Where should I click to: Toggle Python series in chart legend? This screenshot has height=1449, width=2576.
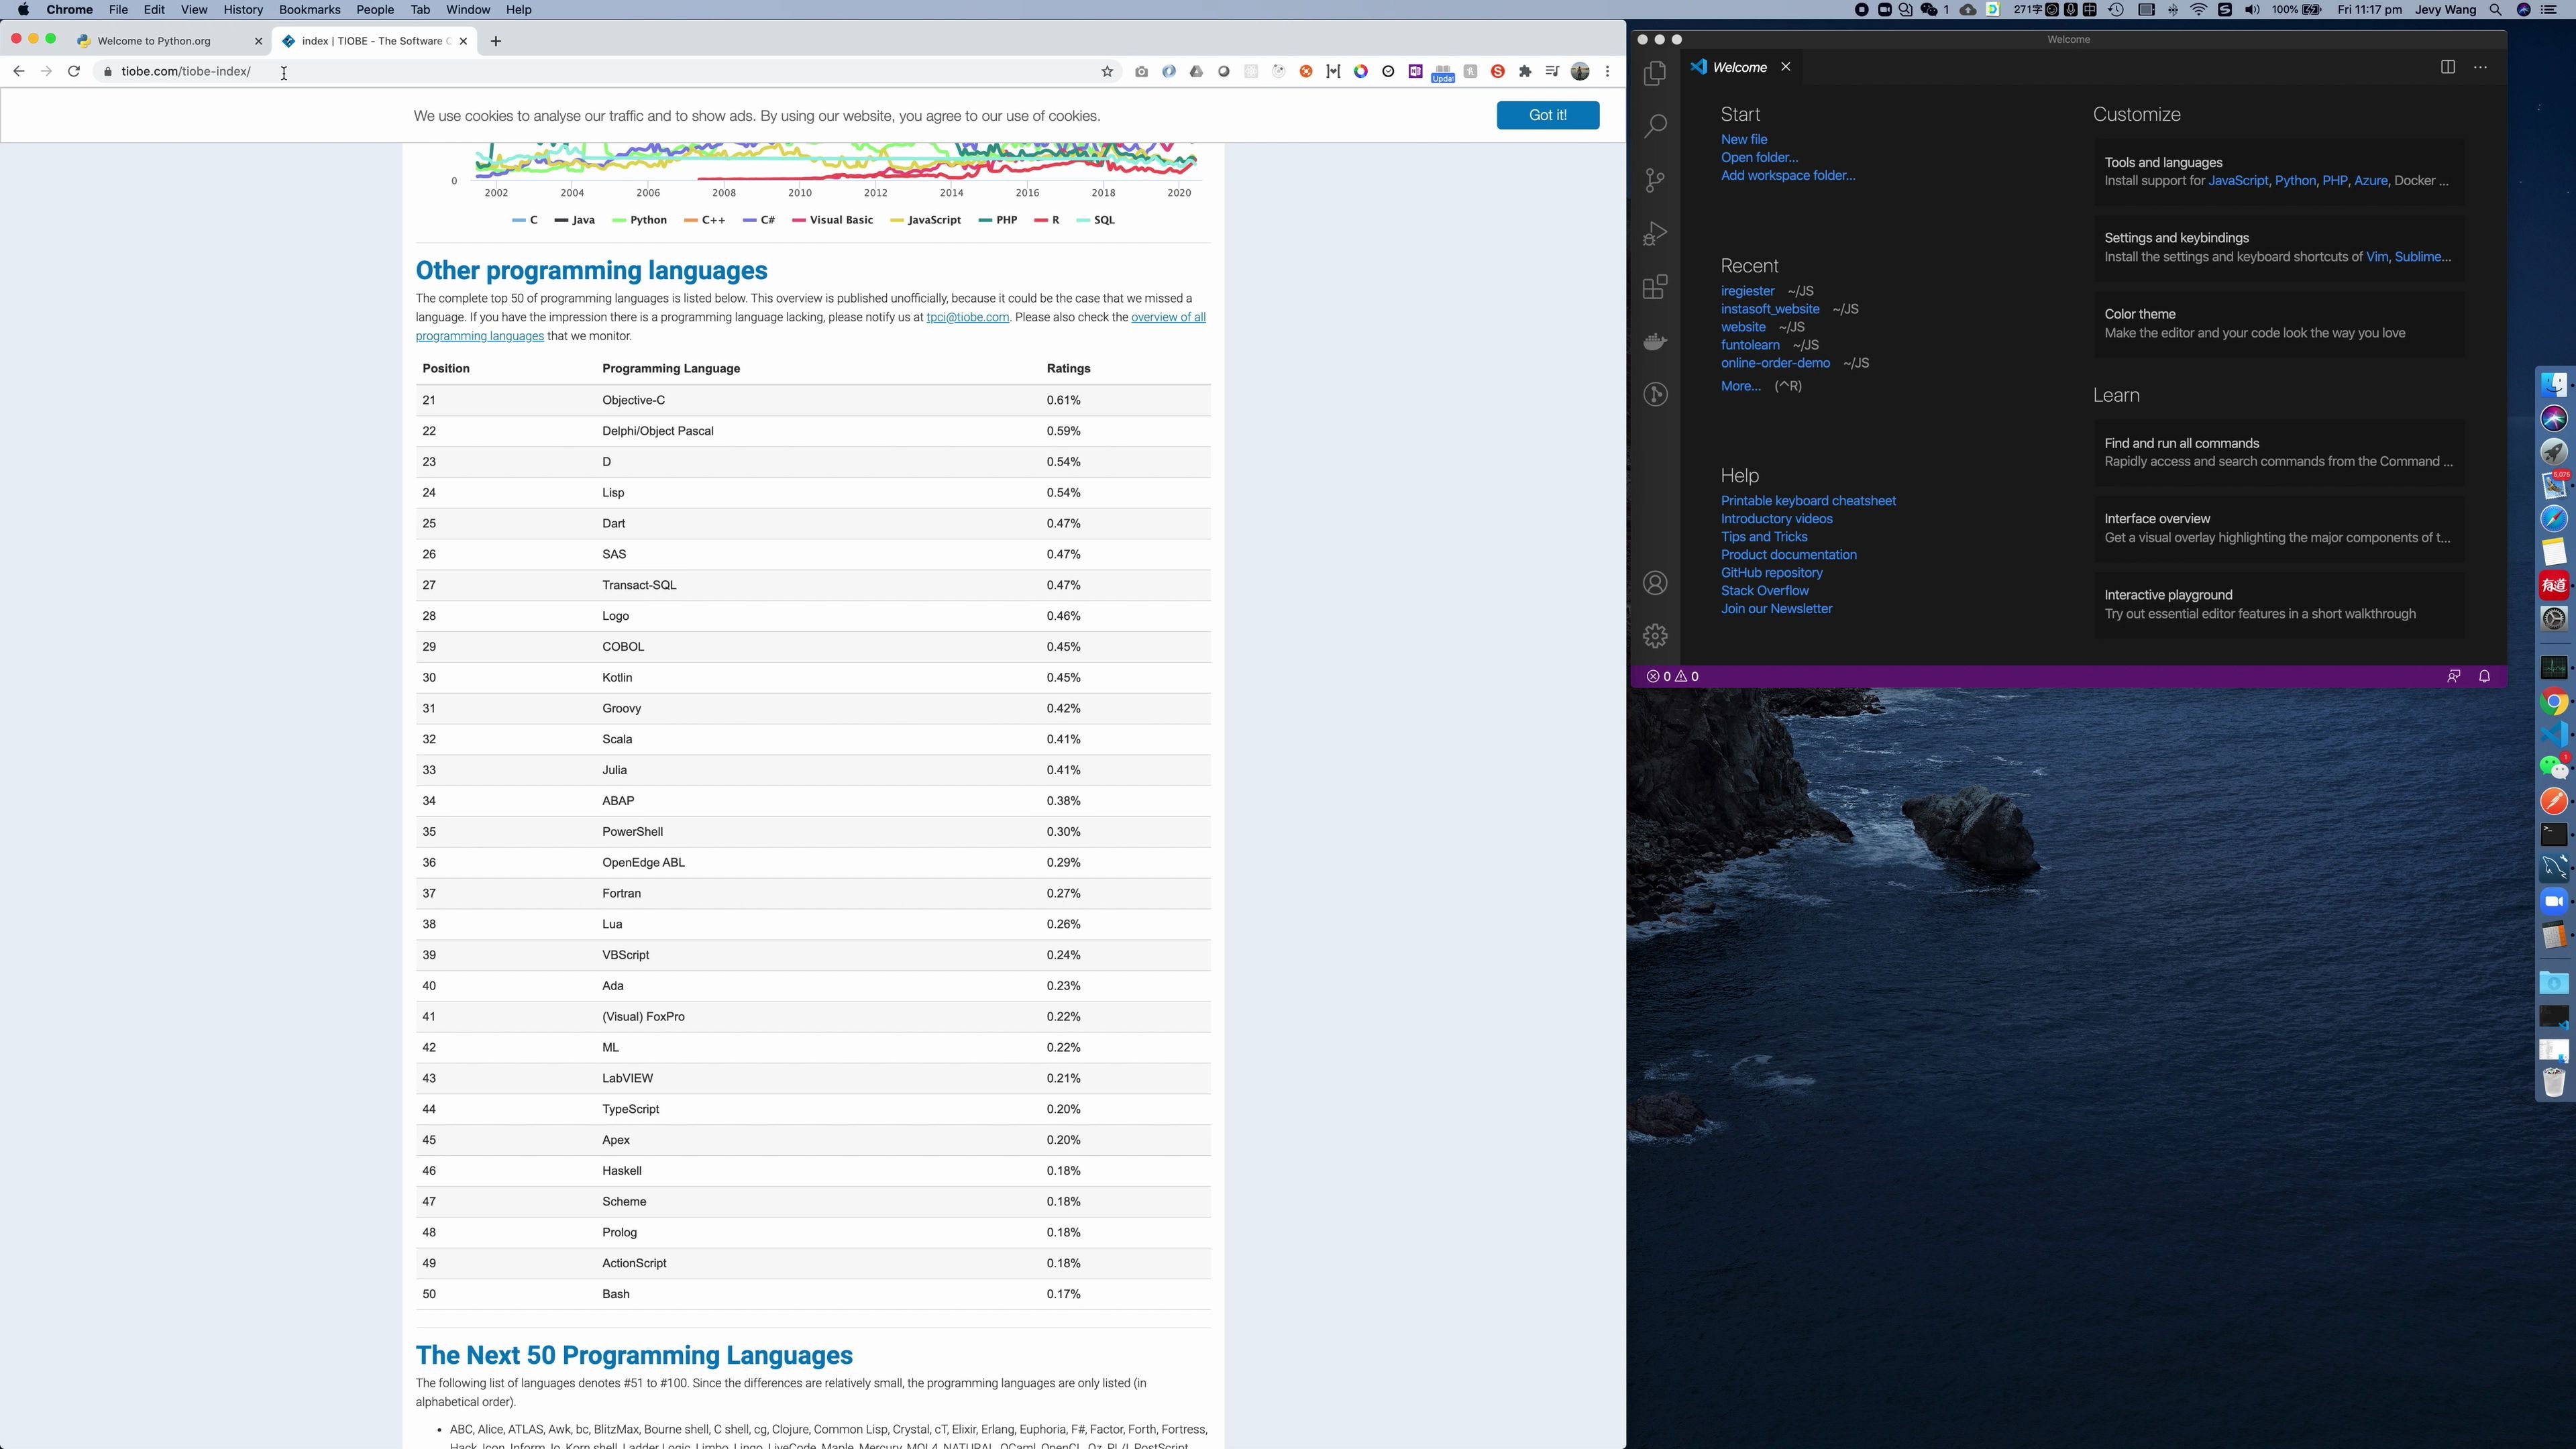coord(640,220)
